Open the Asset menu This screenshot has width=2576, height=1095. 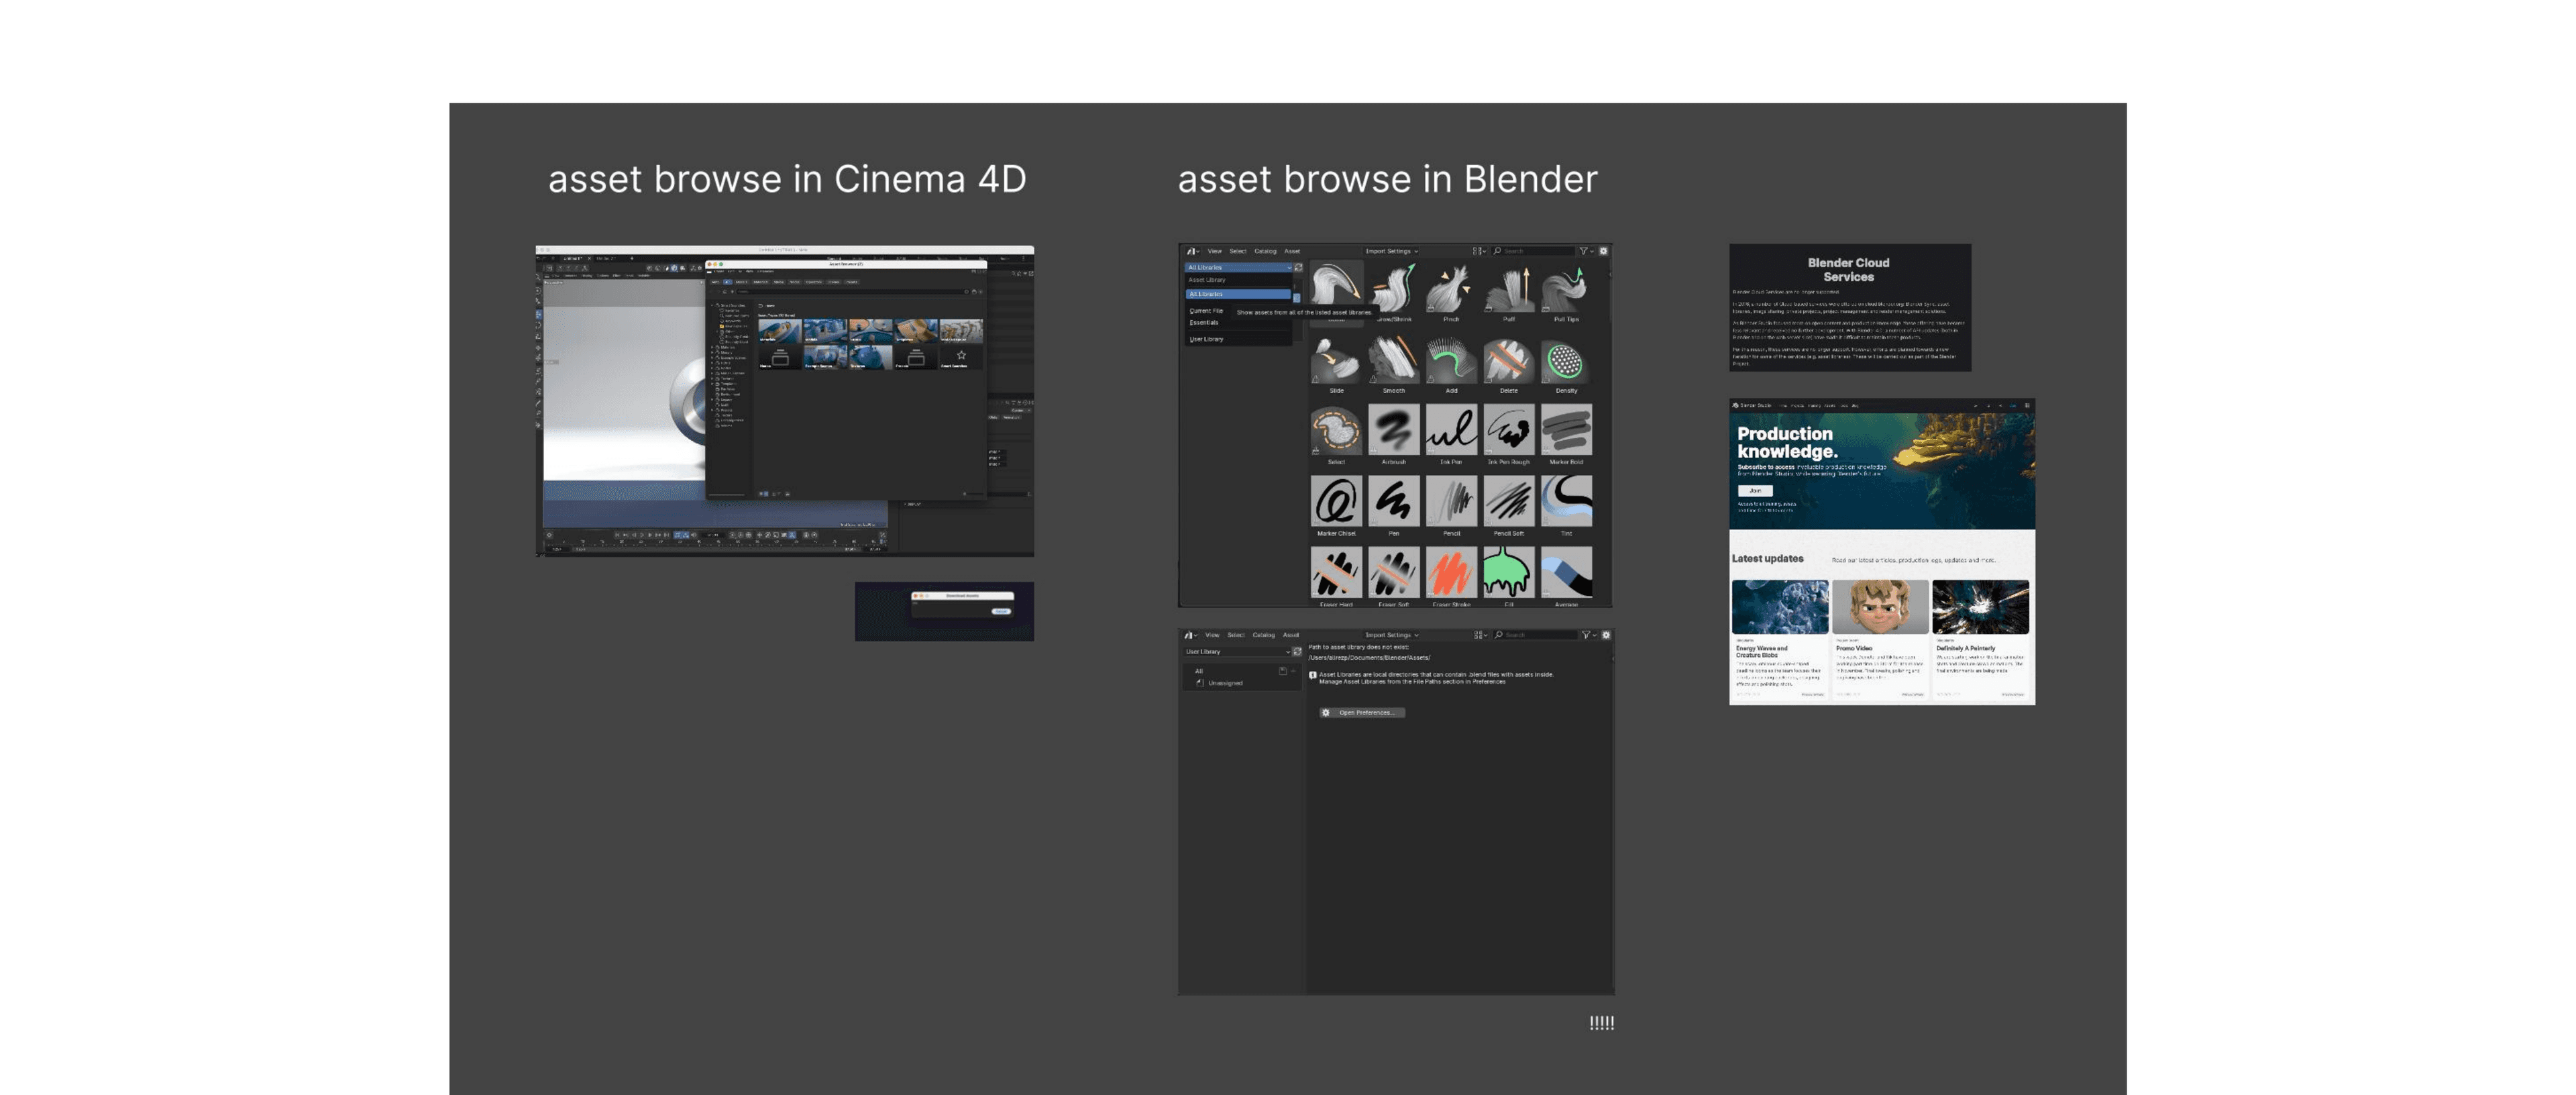click(1292, 252)
